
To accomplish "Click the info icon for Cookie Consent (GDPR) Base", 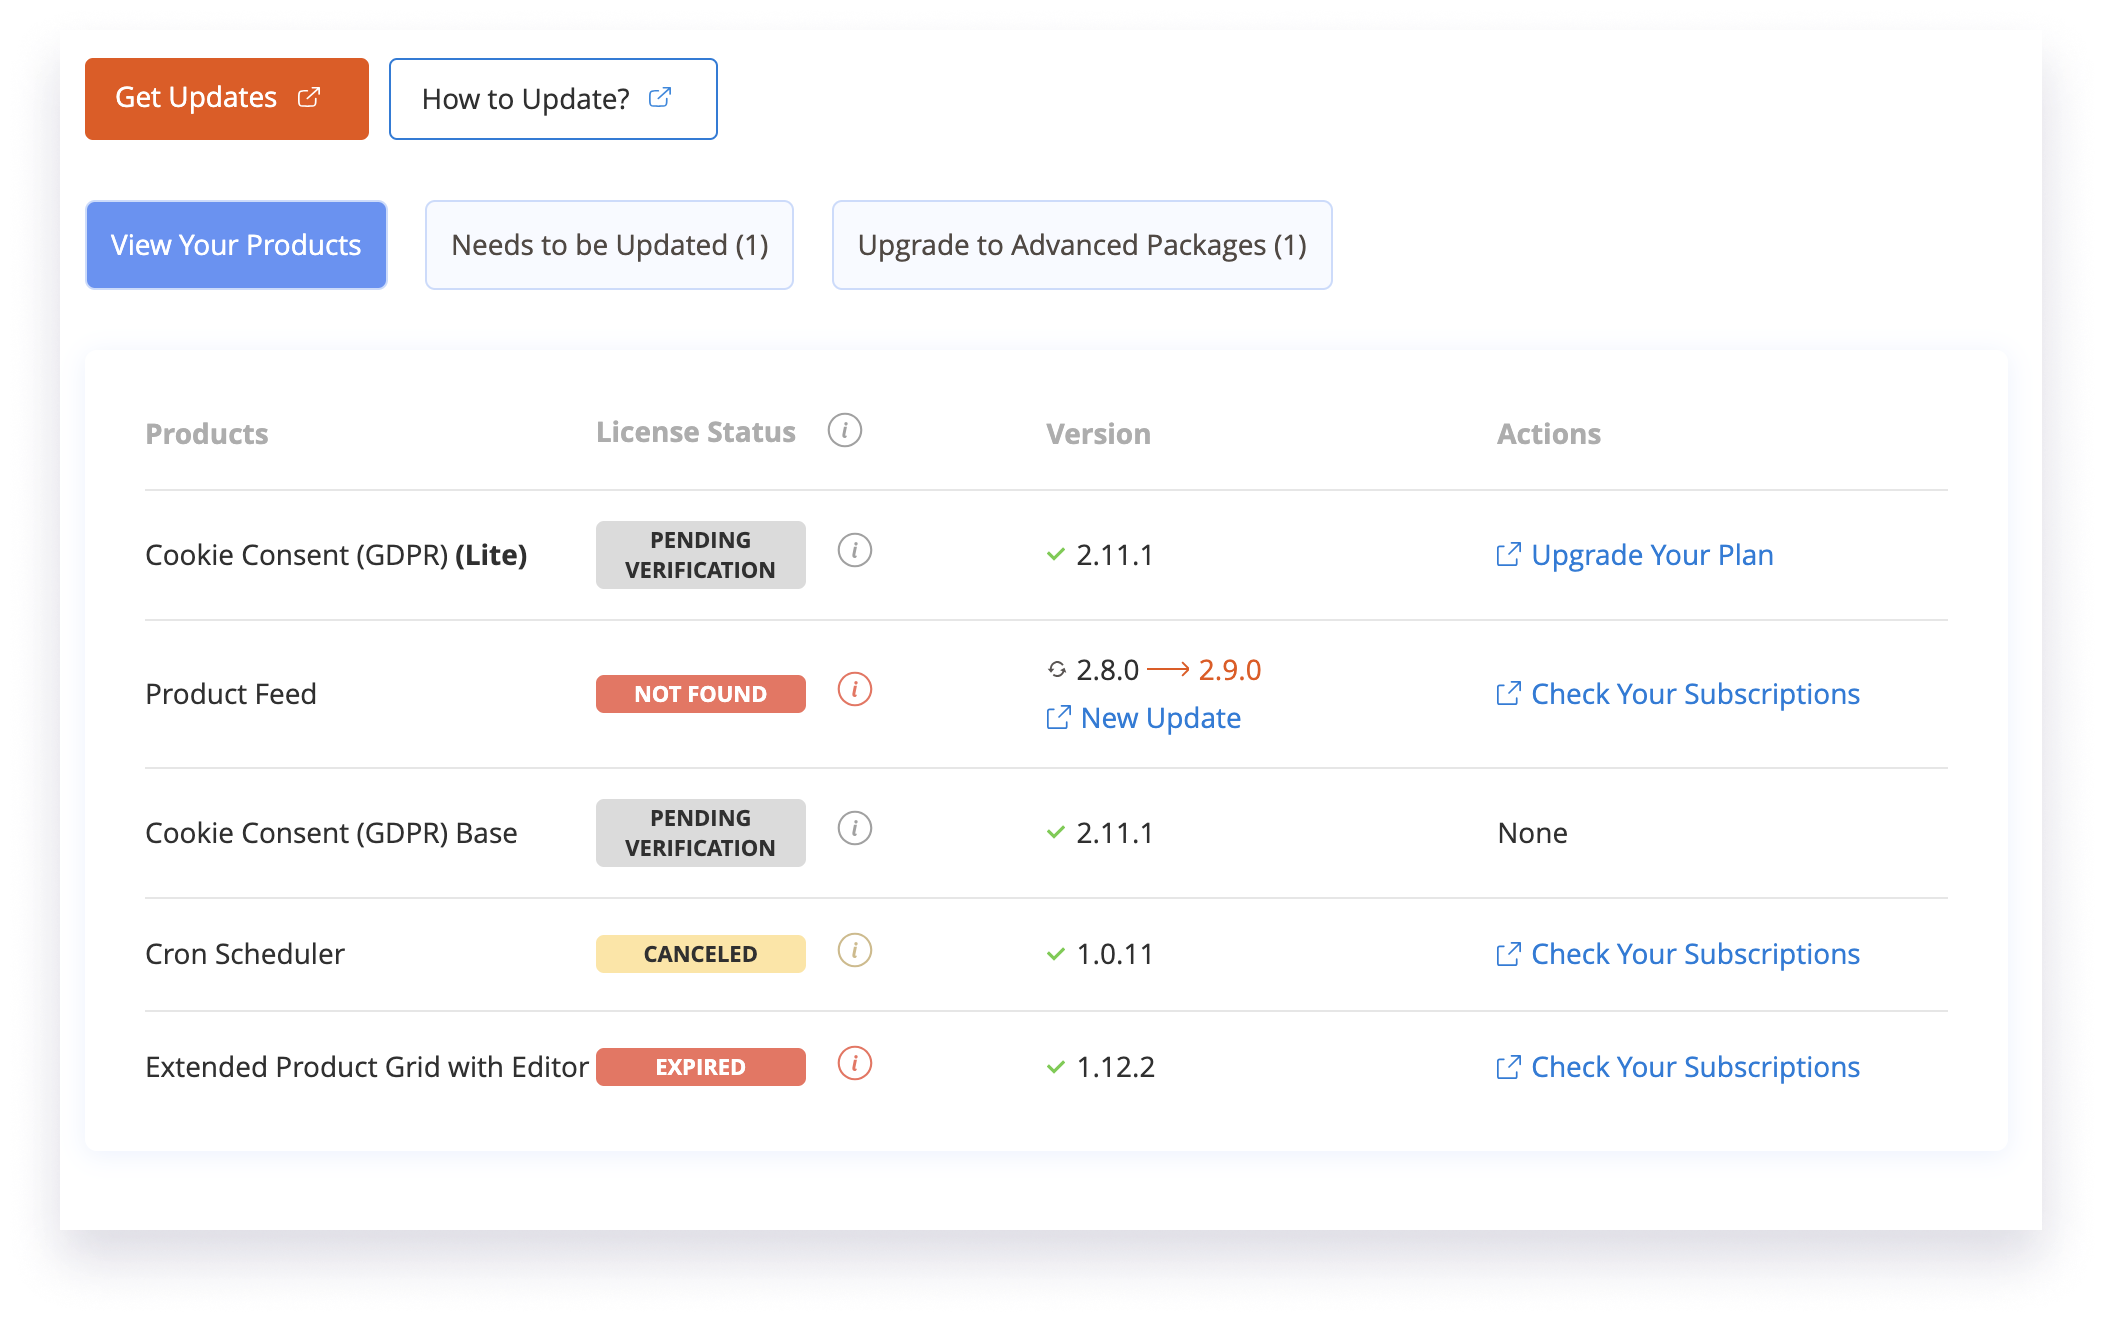I will [x=854, y=830].
